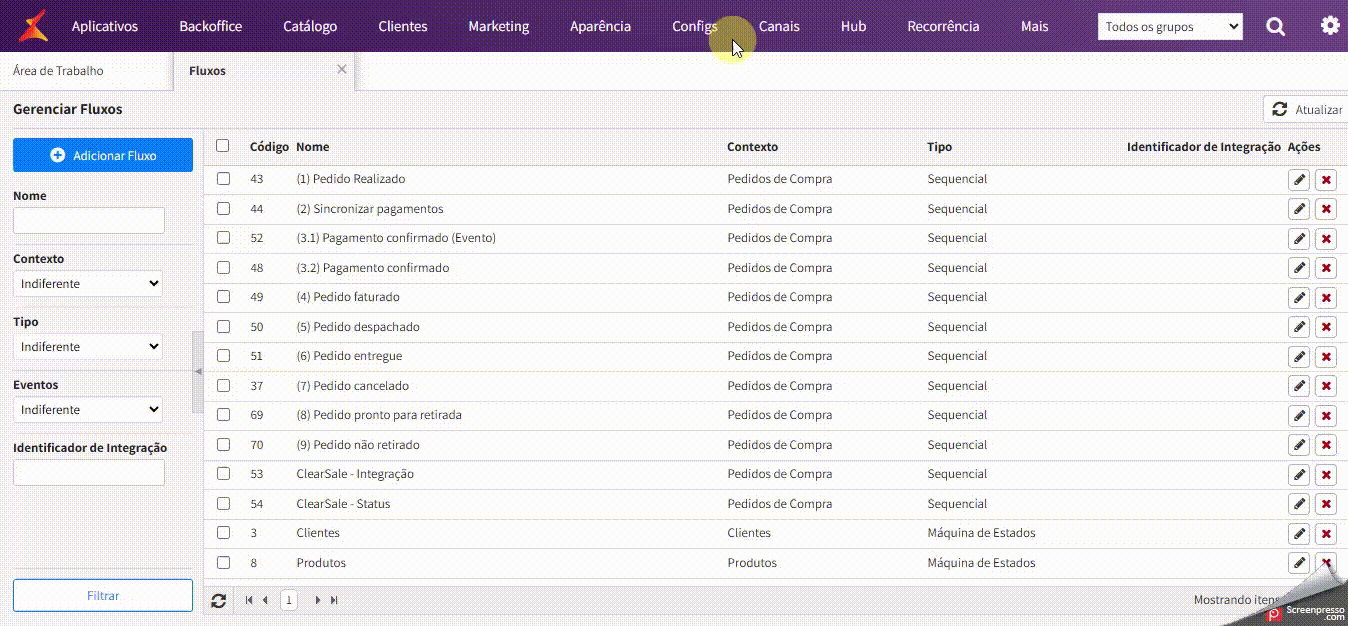Remove the (4) Pedido faturado flow

pos(1326,298)
